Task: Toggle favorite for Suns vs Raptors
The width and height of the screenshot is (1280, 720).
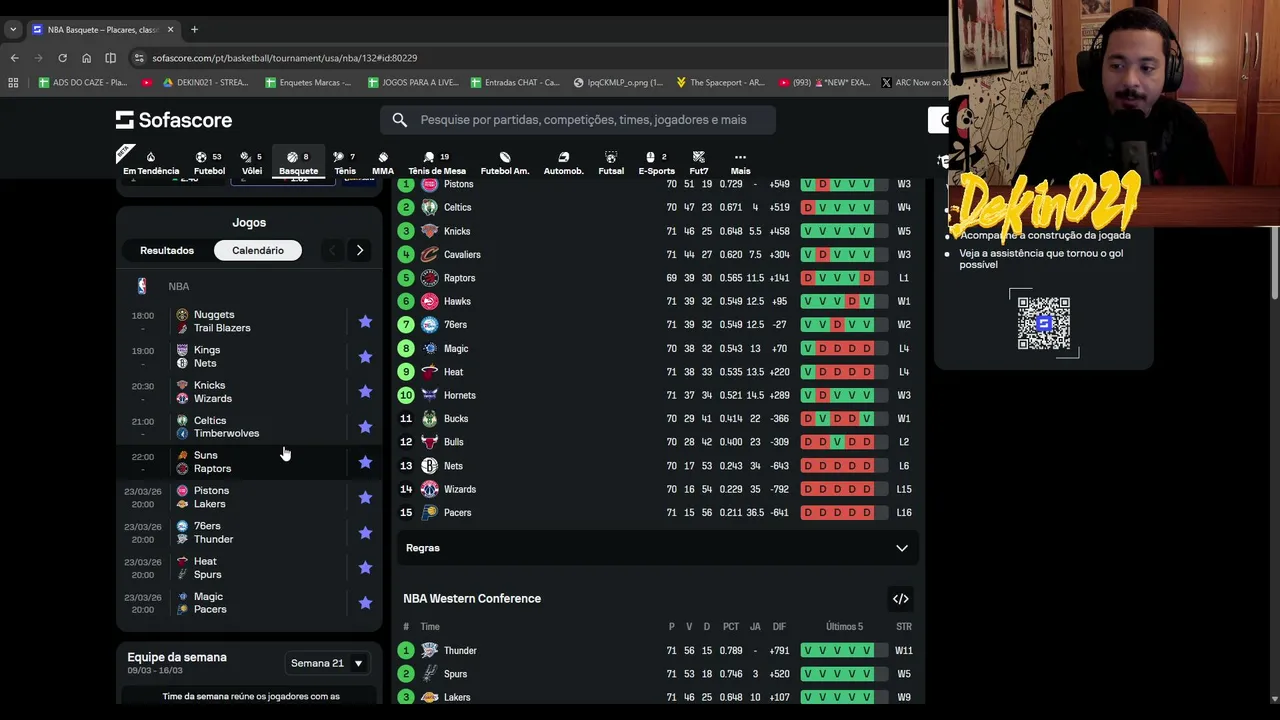Action: click(x=365, y=462)
